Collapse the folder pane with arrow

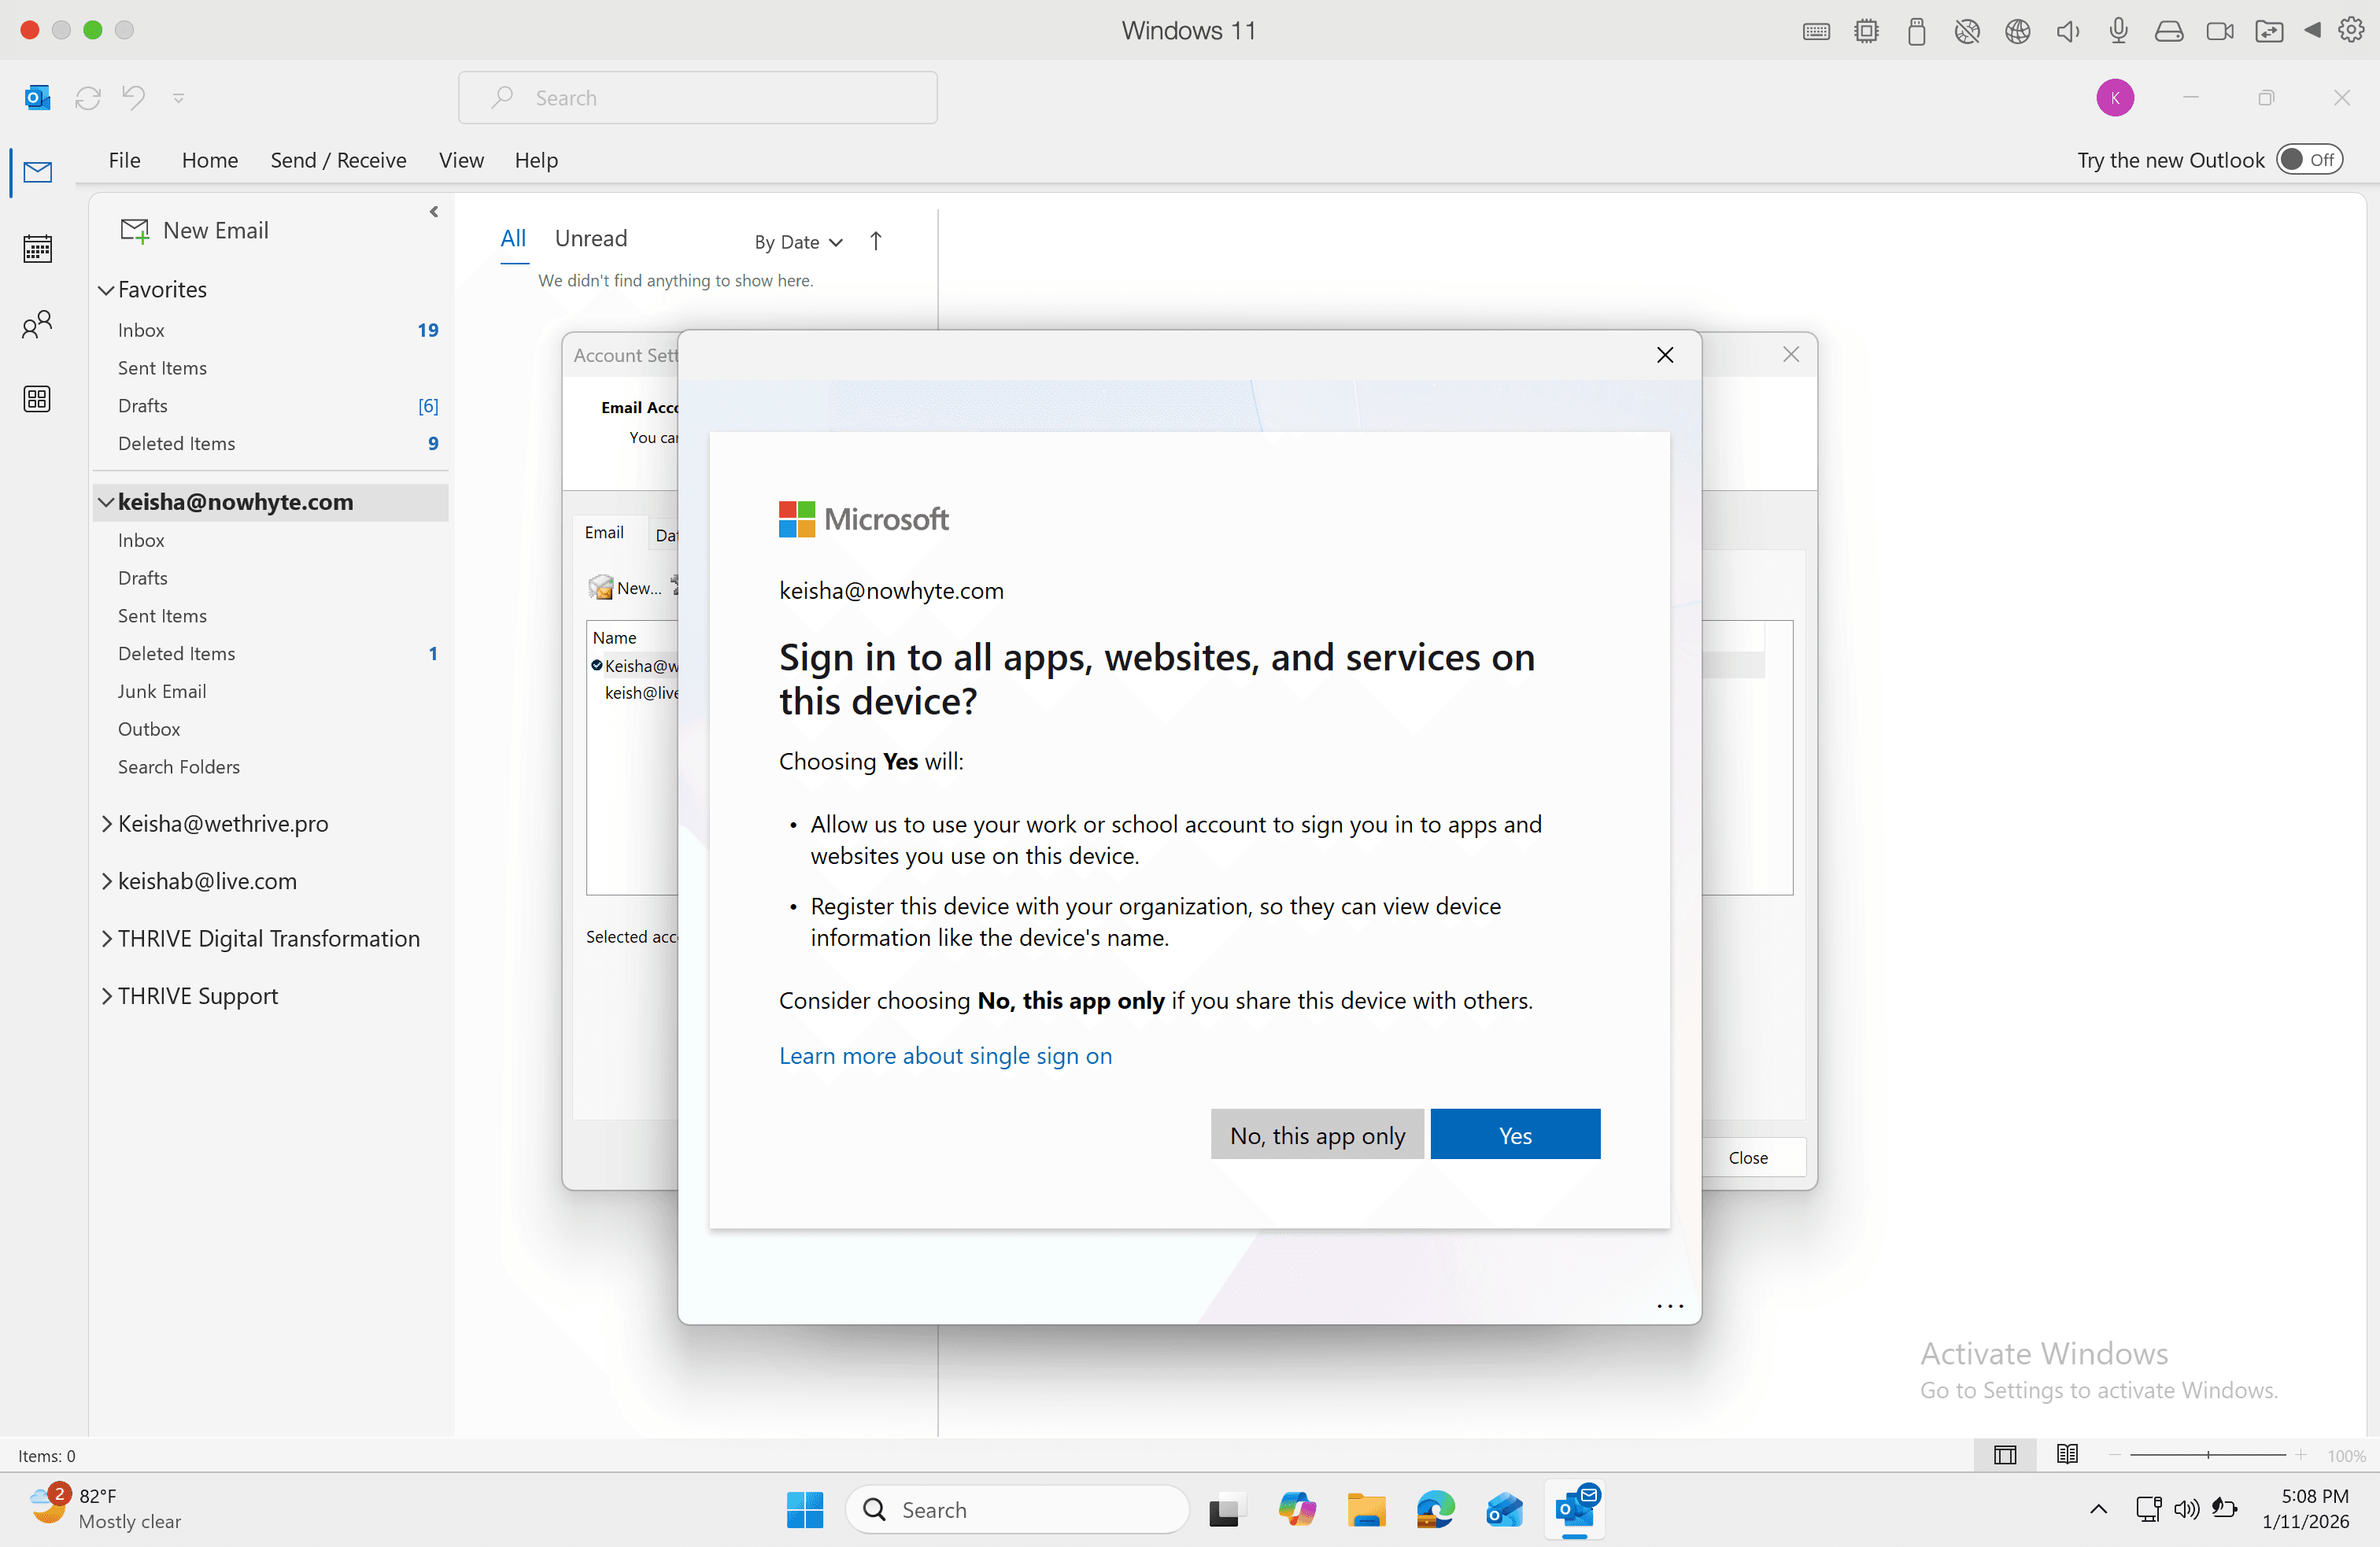click(x=434, y=212)
